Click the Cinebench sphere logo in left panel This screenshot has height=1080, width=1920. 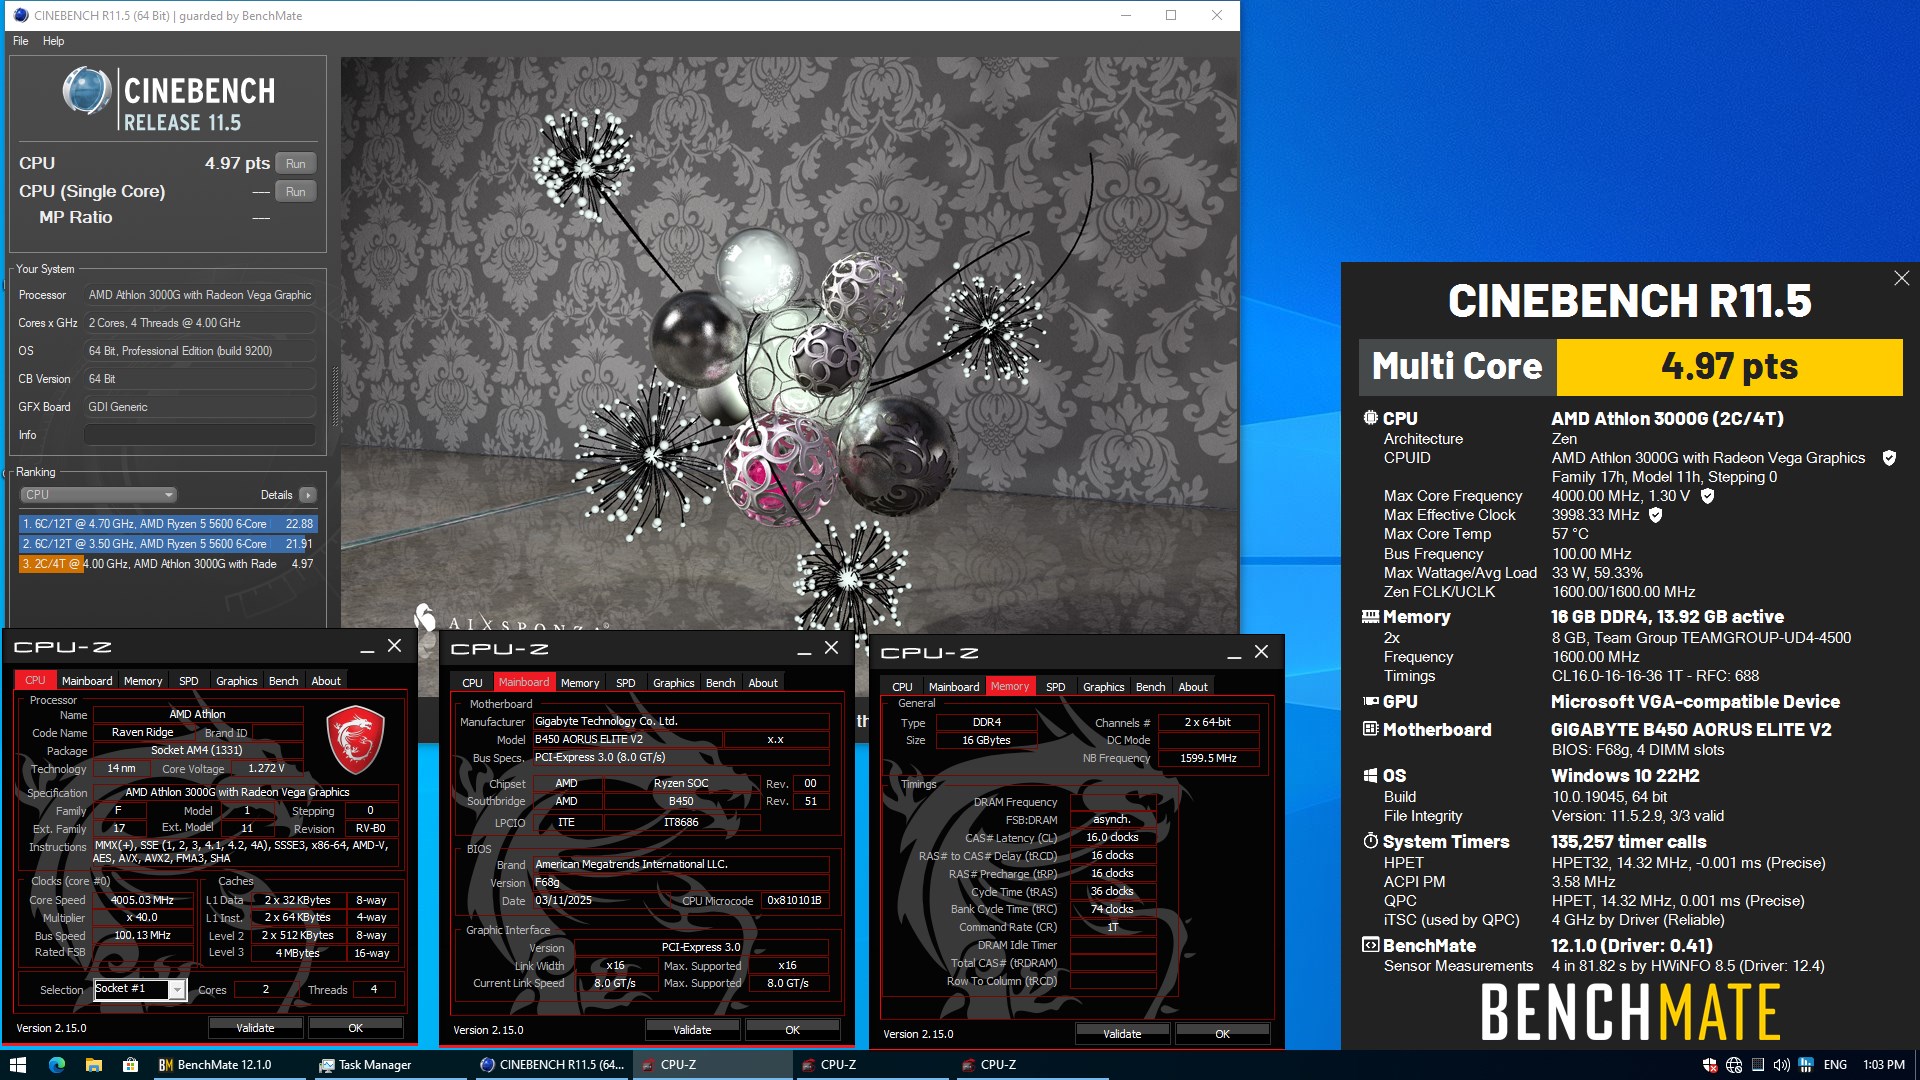point(87,91)
